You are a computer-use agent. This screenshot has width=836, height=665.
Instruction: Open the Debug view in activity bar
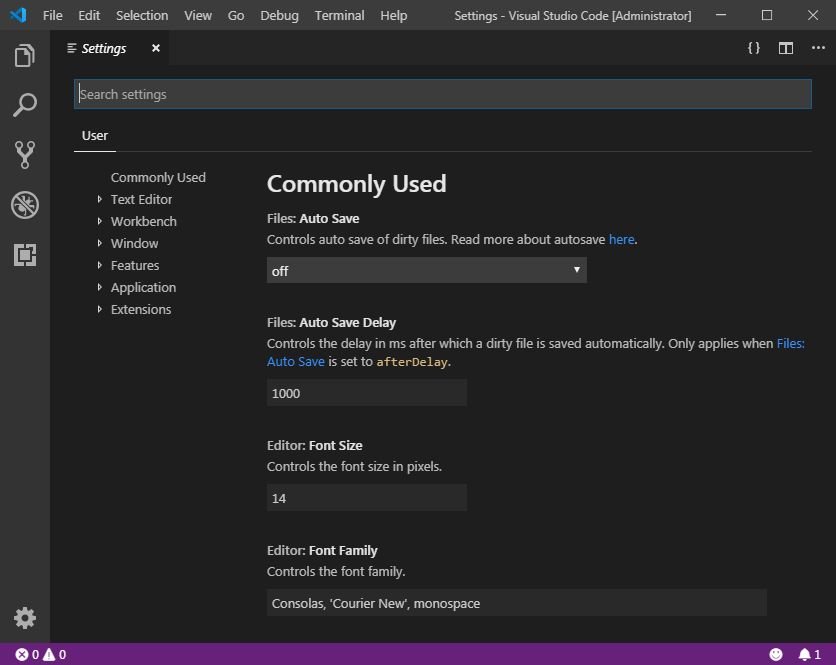click(x=25, y=205)
